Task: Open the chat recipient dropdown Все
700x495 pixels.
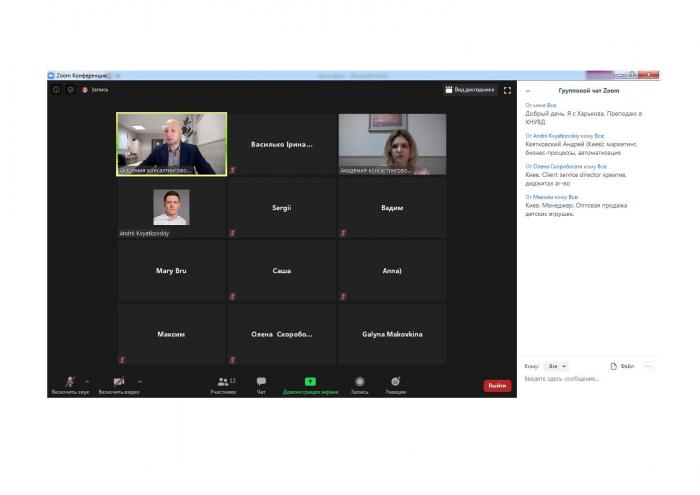Action: (x=557, y=366)
